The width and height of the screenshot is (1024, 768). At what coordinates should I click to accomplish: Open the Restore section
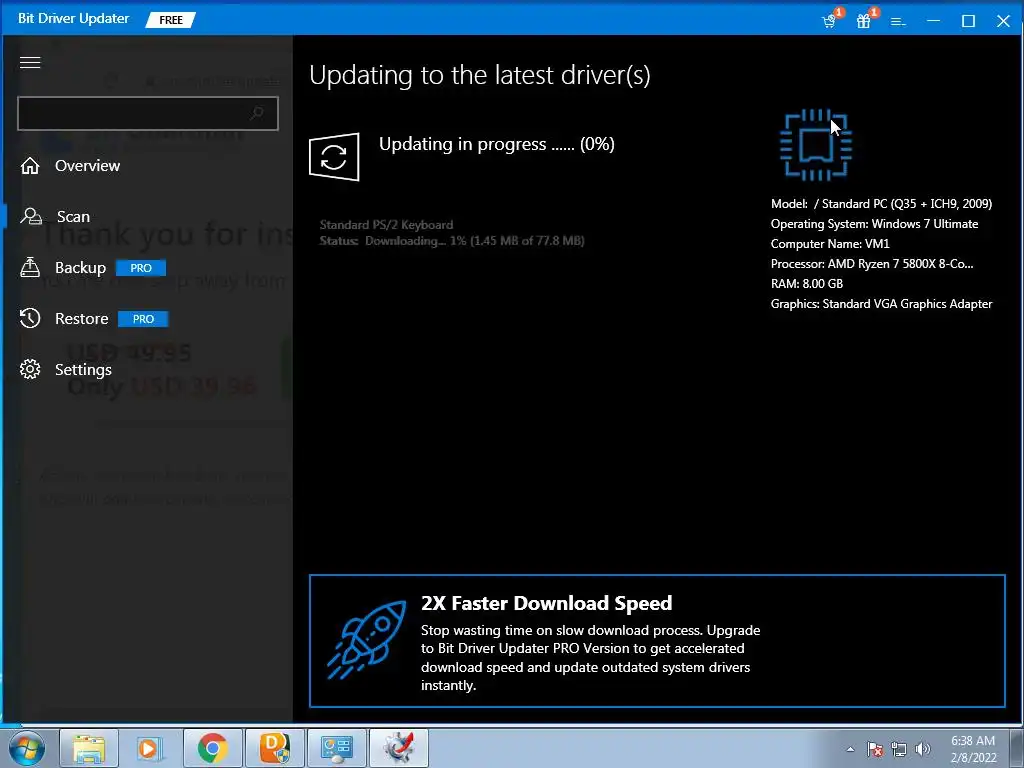click(82, 319)
